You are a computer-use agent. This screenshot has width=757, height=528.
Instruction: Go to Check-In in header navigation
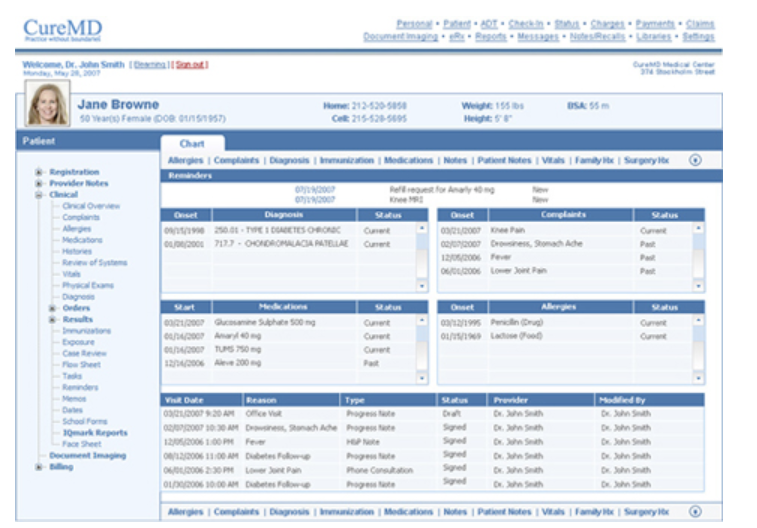point(525,24)
